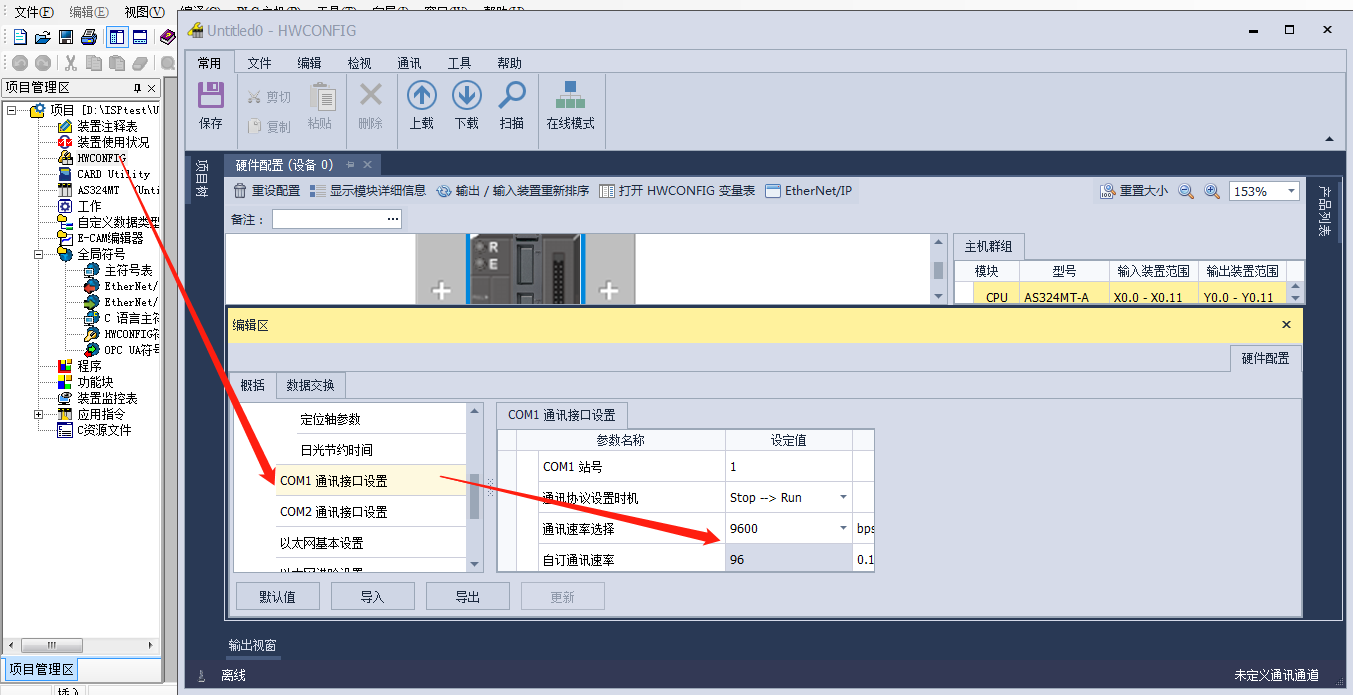Open the 通讯 ribbon menu tab
Viewport: 1353px width, 695px height.
[x=409, y=63]
